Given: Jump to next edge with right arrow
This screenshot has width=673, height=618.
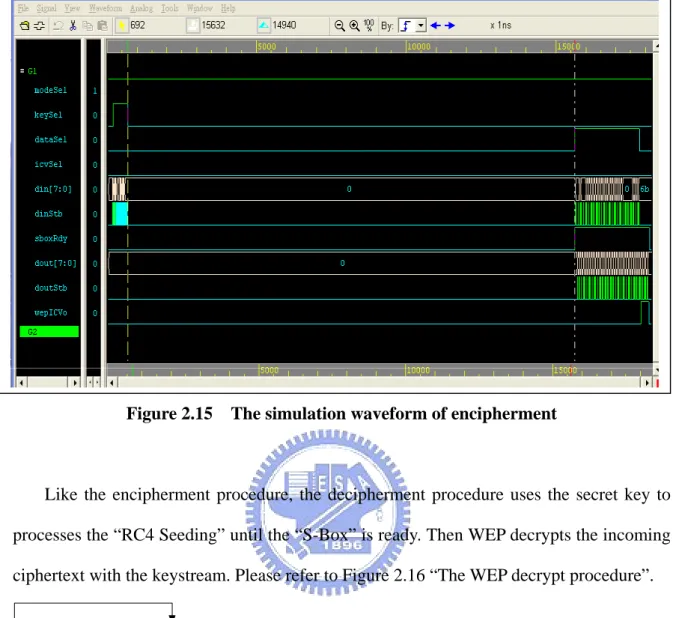Looking at the screenshot, I should click(x=450, y=25).
